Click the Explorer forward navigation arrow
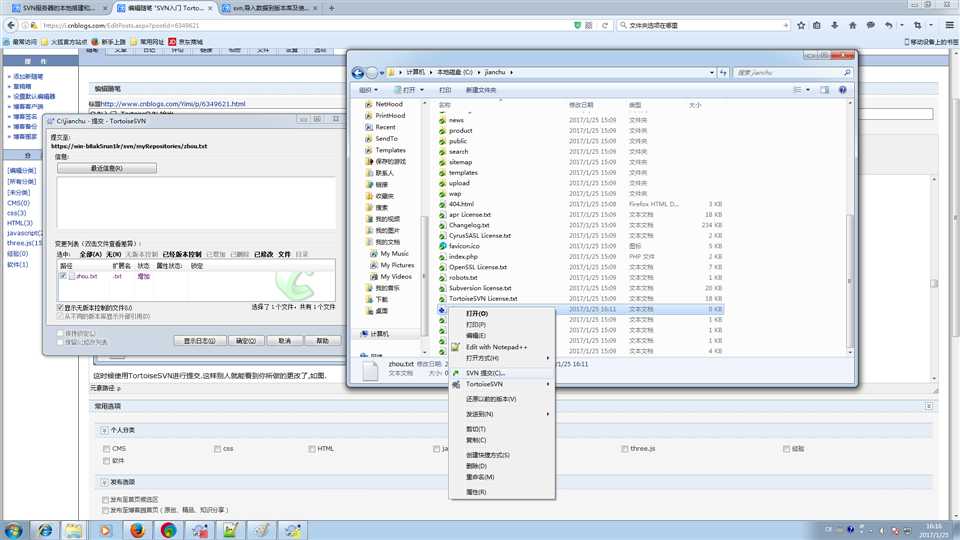The image size is (960, 540). click(x=372, y=73)
